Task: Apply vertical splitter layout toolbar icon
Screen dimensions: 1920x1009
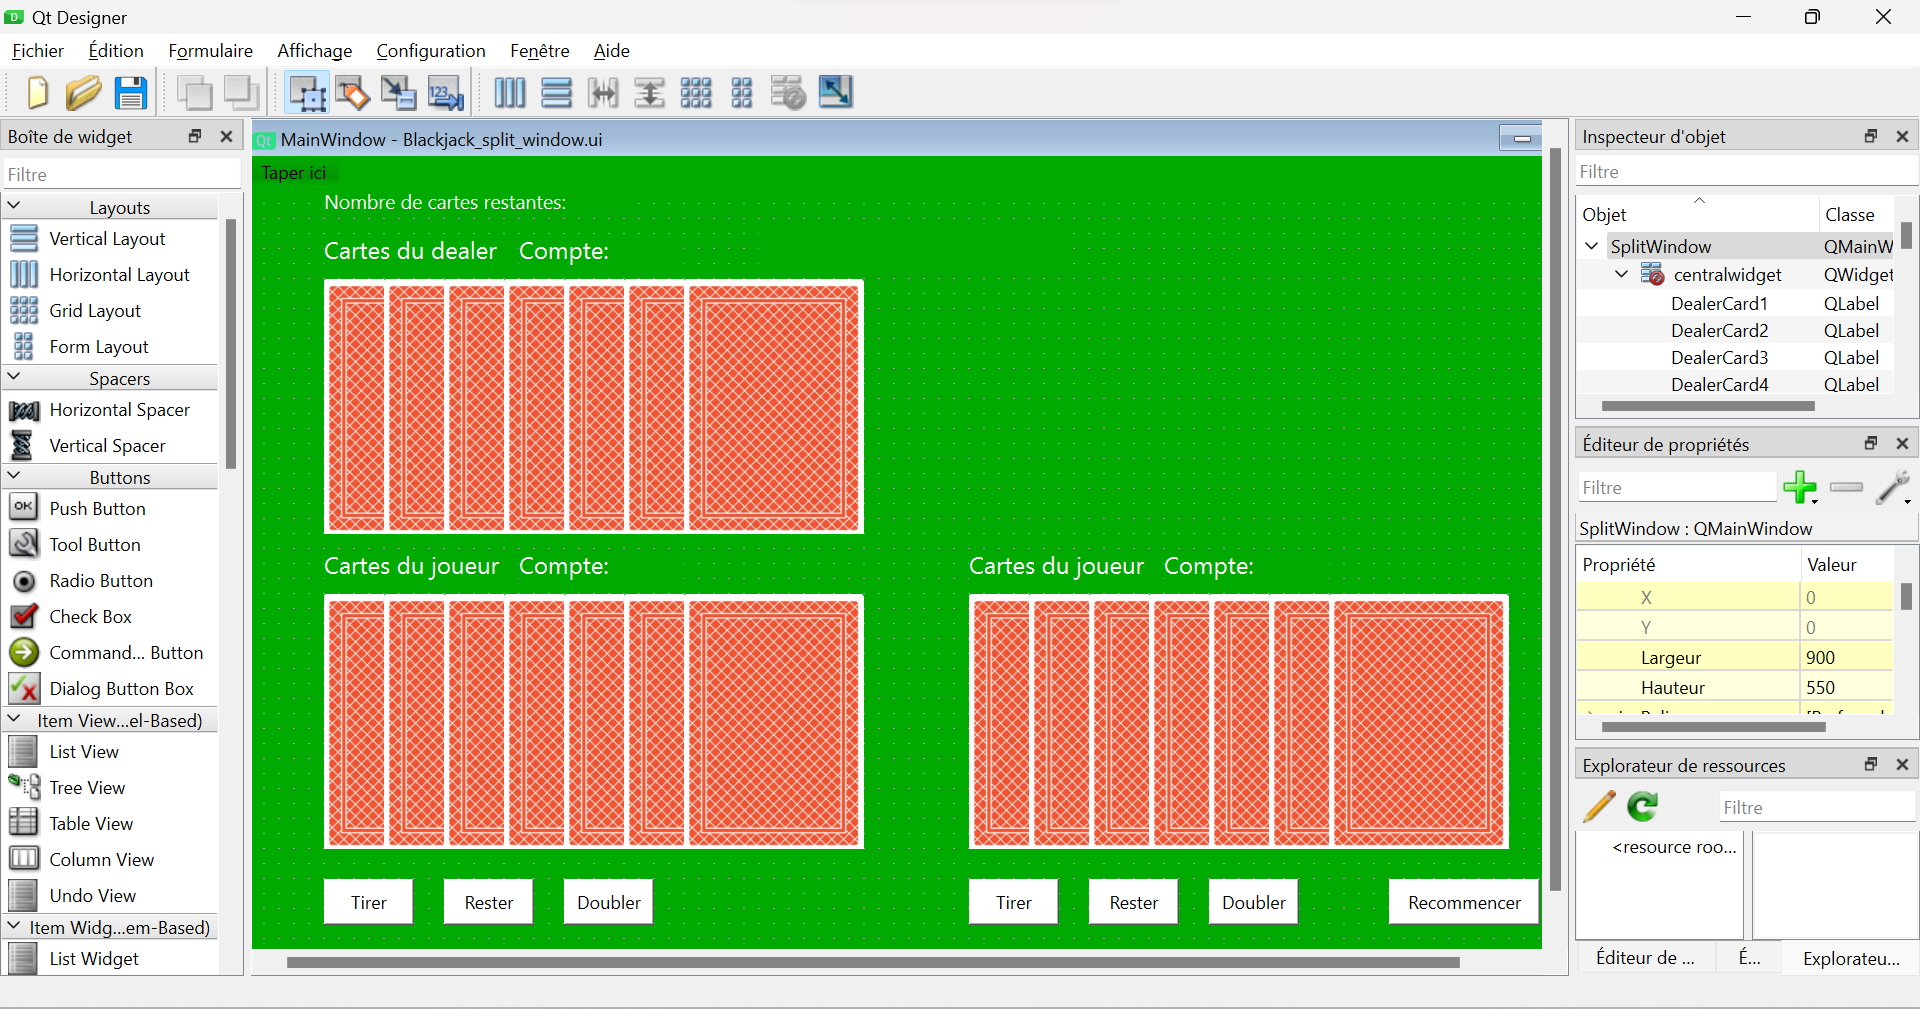Action: (650, 92)
